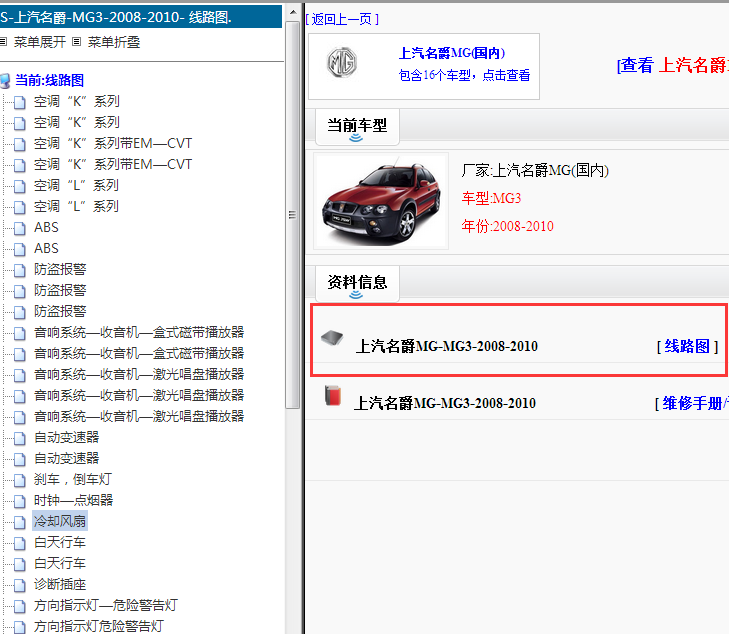Viewport: 729px width, 634px height.
Task: Select the 当前:线路图 root node
Action: pos(49,80)
